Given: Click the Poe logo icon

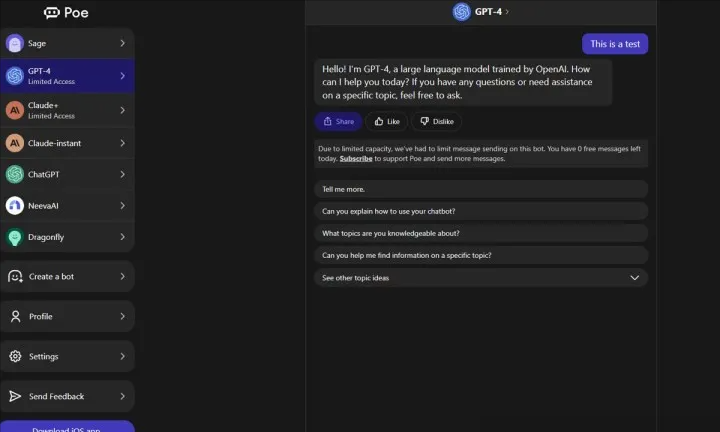Looking at the screenshot, I should tap(52, 13).
